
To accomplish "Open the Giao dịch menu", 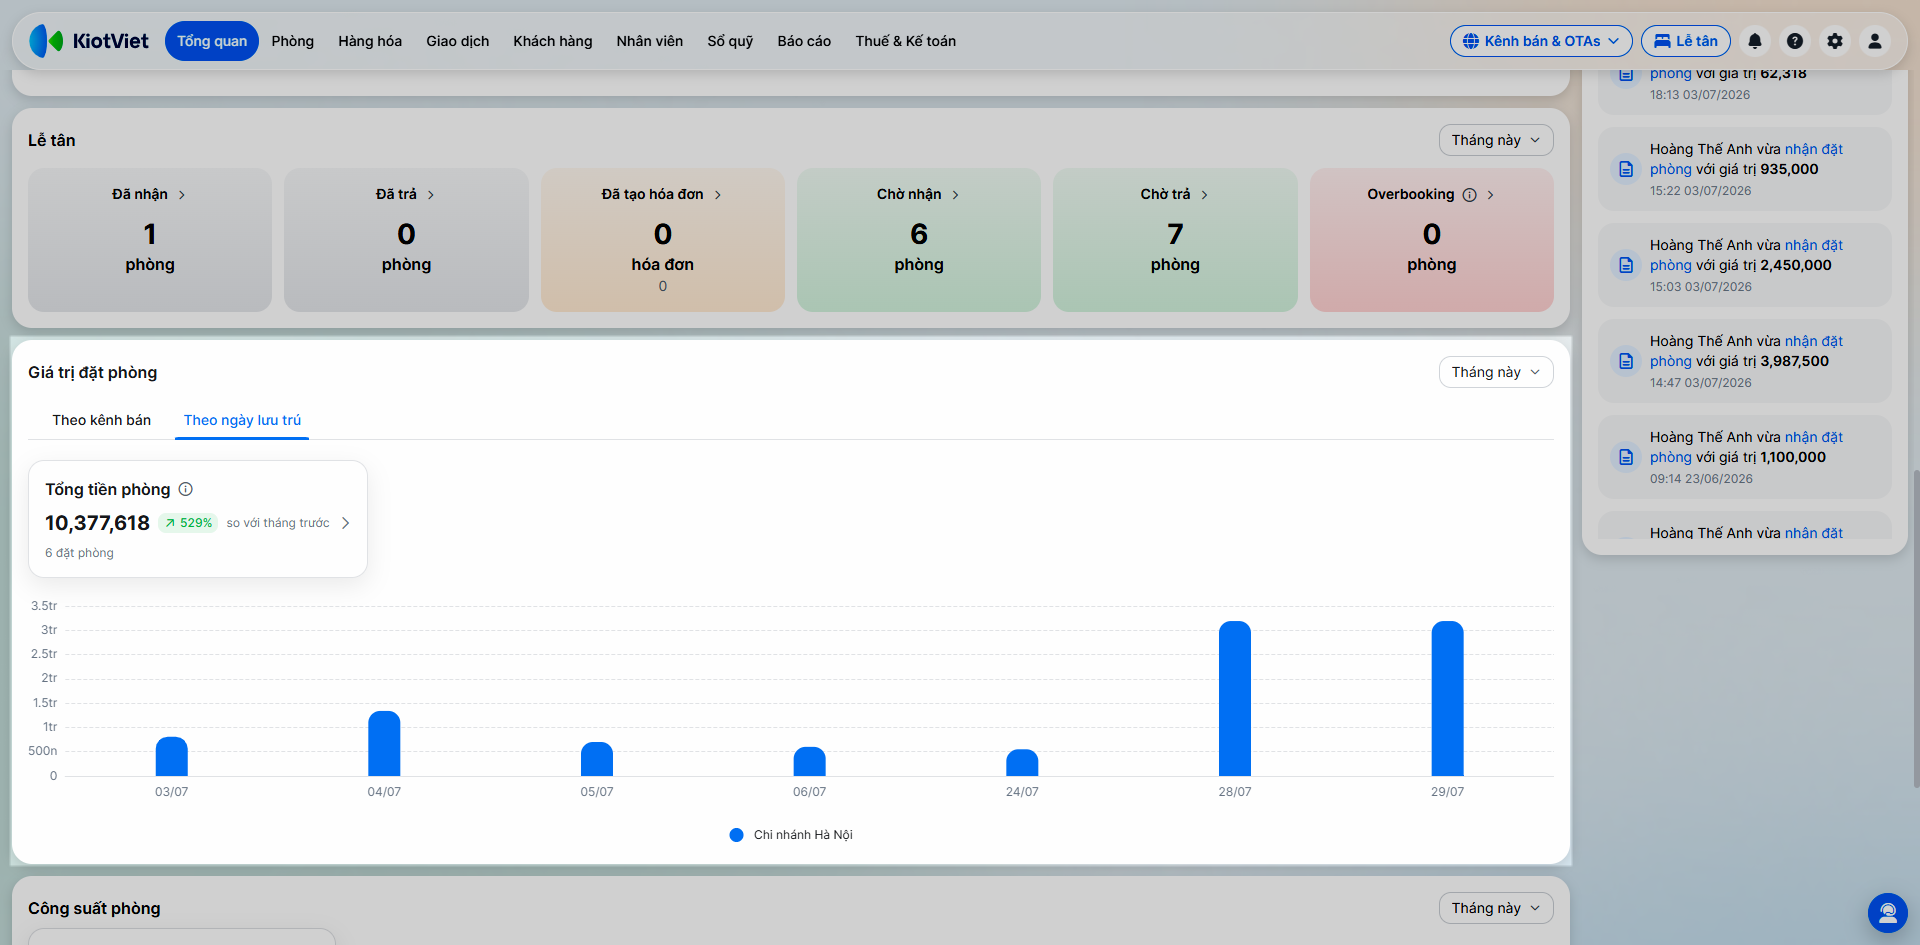I will click(x=458, y=41).
